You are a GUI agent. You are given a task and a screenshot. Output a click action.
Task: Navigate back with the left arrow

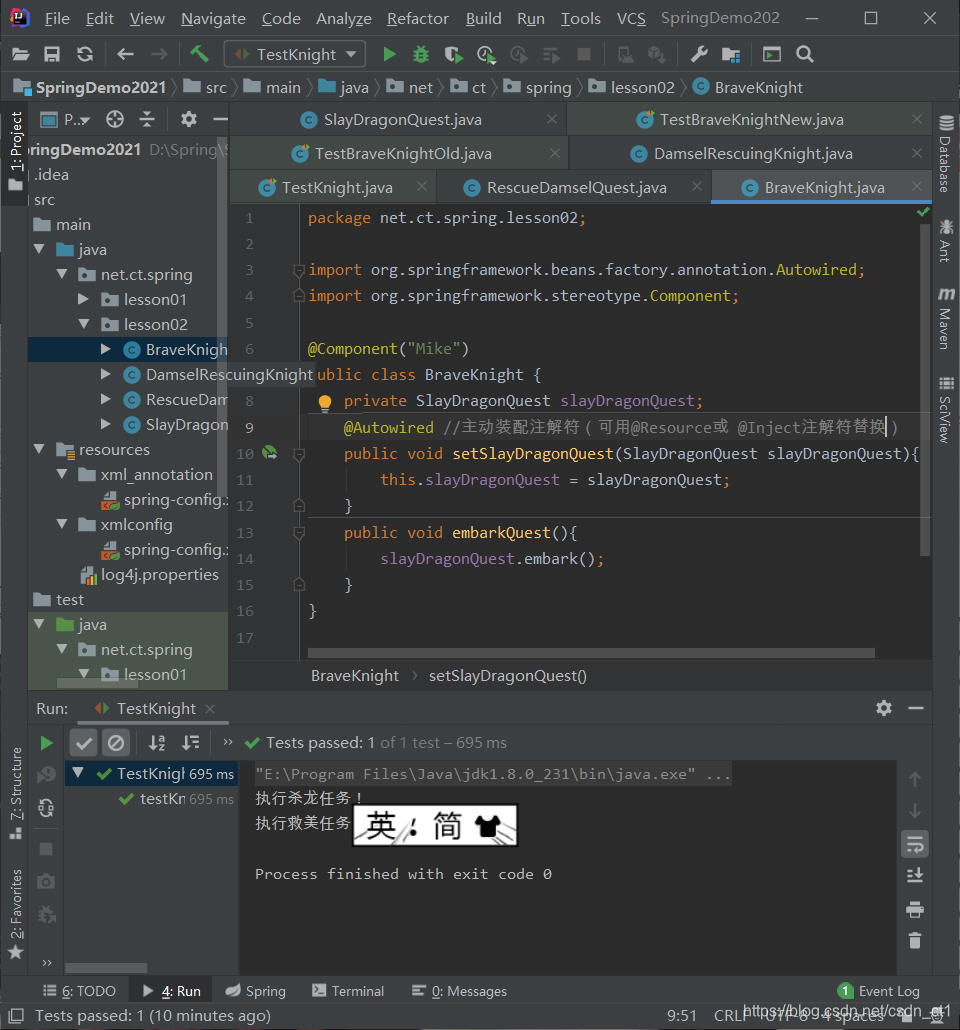click(125, 55)
